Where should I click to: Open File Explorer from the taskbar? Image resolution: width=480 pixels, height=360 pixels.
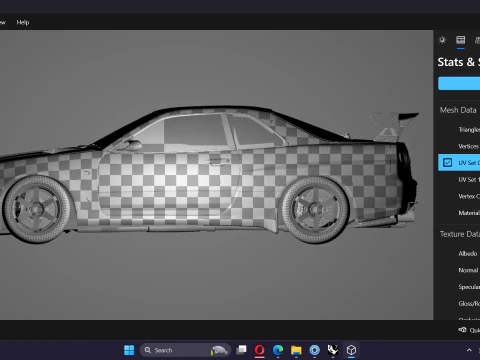click(x=296, y=350)
